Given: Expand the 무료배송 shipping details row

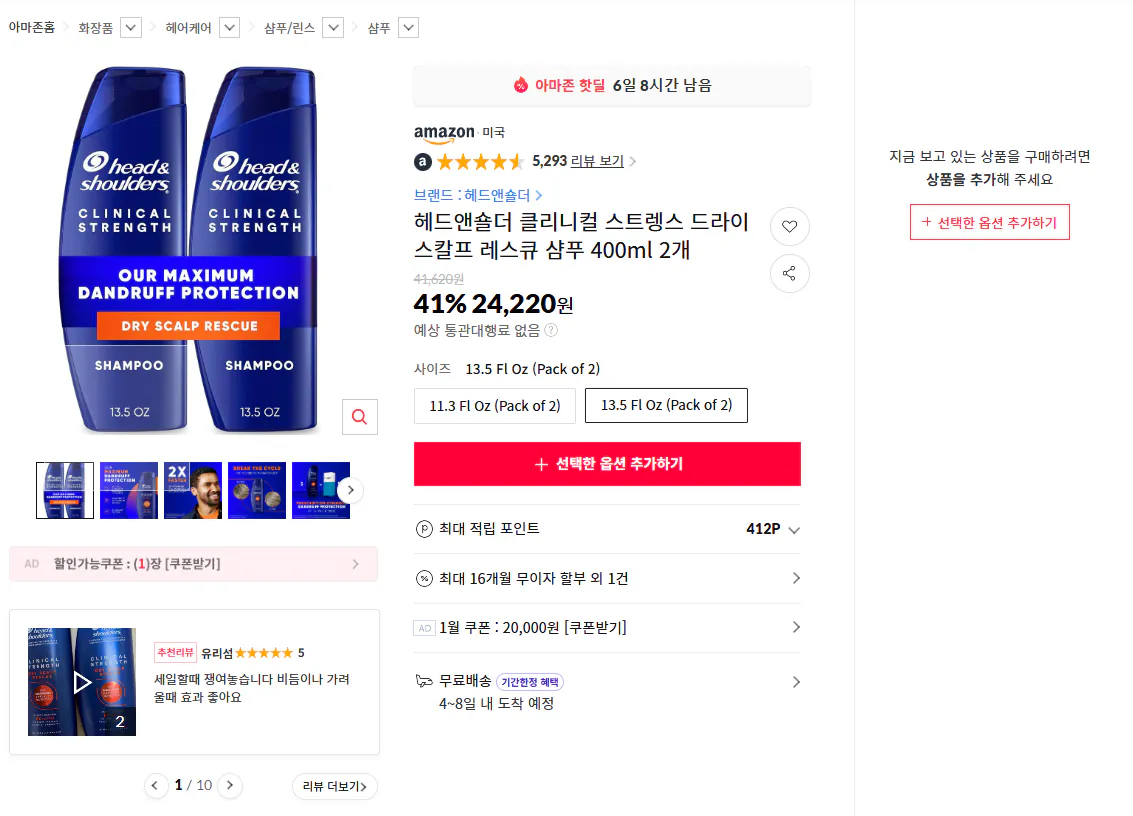Looking at the screenshot, I should pos(794,680).
